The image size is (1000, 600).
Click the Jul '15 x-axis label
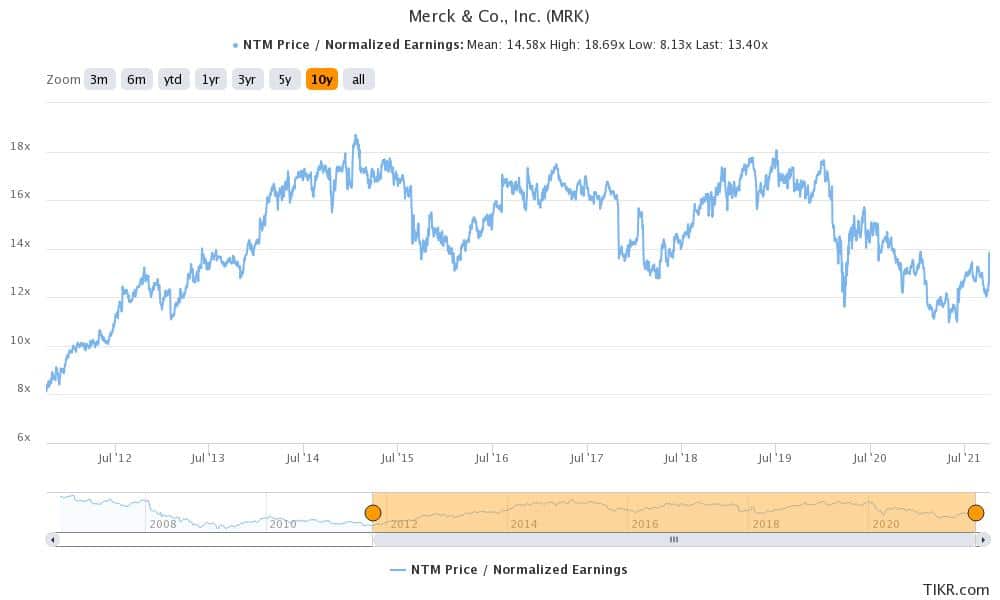[x=397, y=458]
